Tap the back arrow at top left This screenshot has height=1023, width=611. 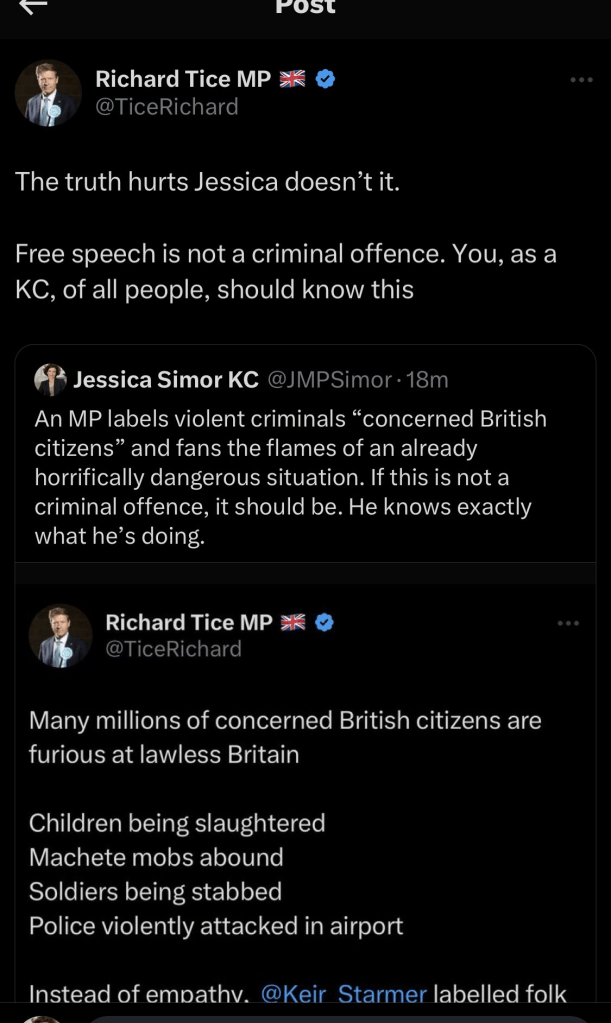(33, 6)
